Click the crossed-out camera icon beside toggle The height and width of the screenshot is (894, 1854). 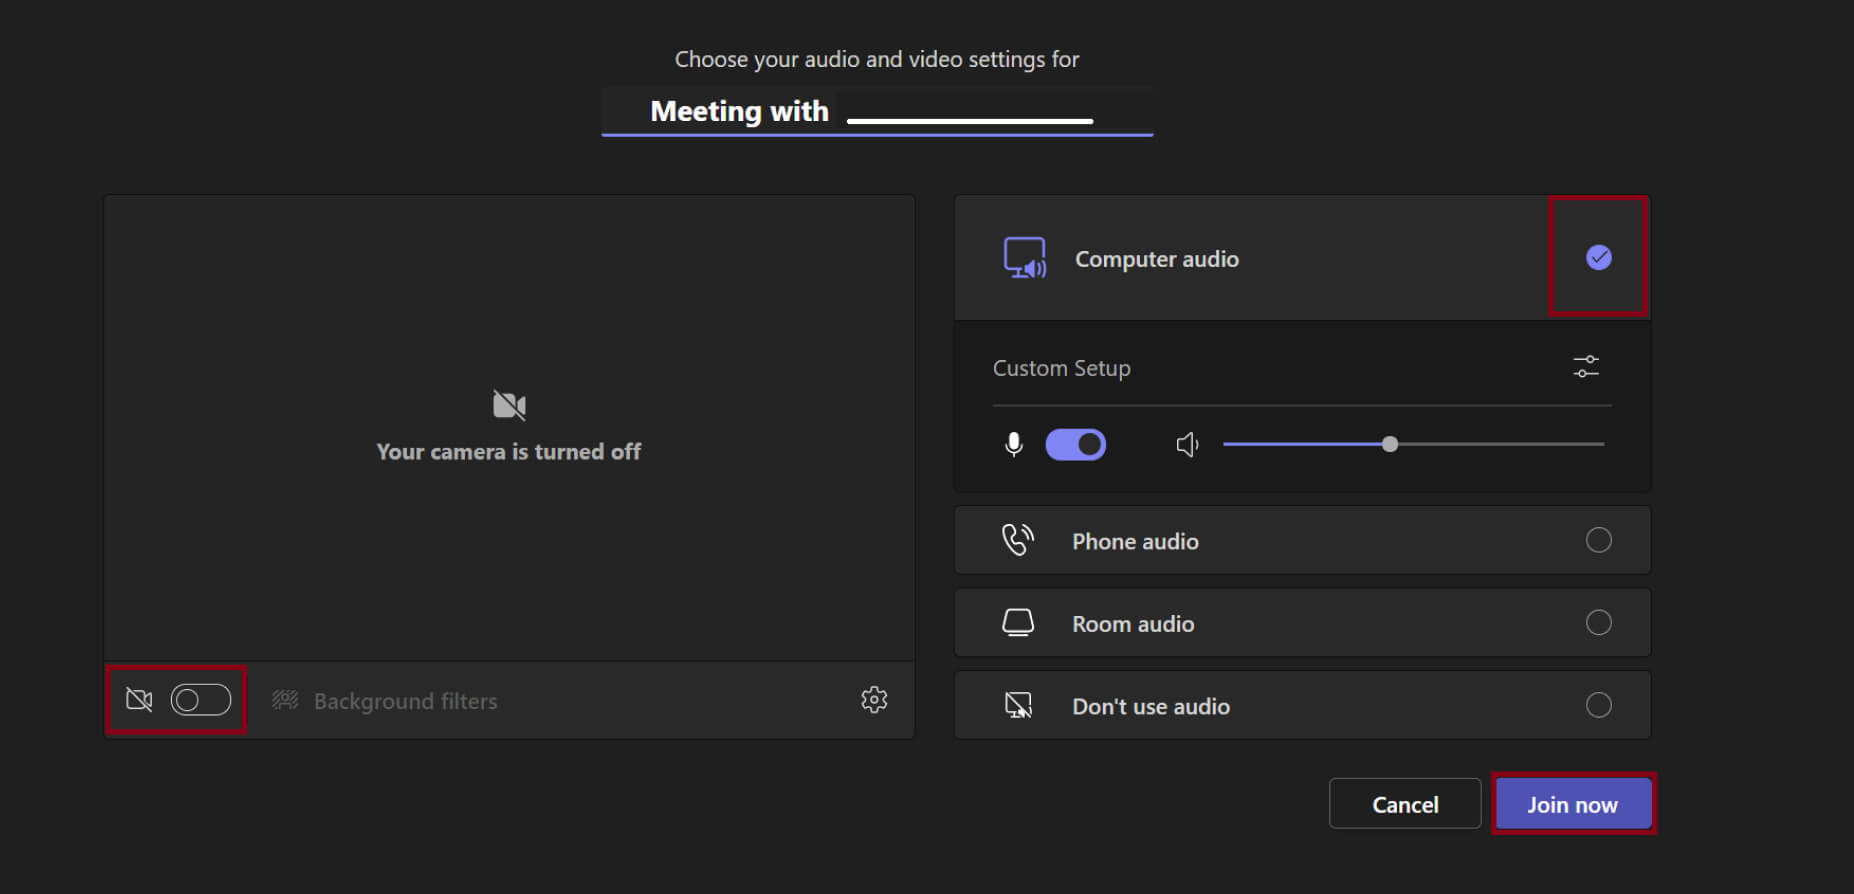(139, 700)
